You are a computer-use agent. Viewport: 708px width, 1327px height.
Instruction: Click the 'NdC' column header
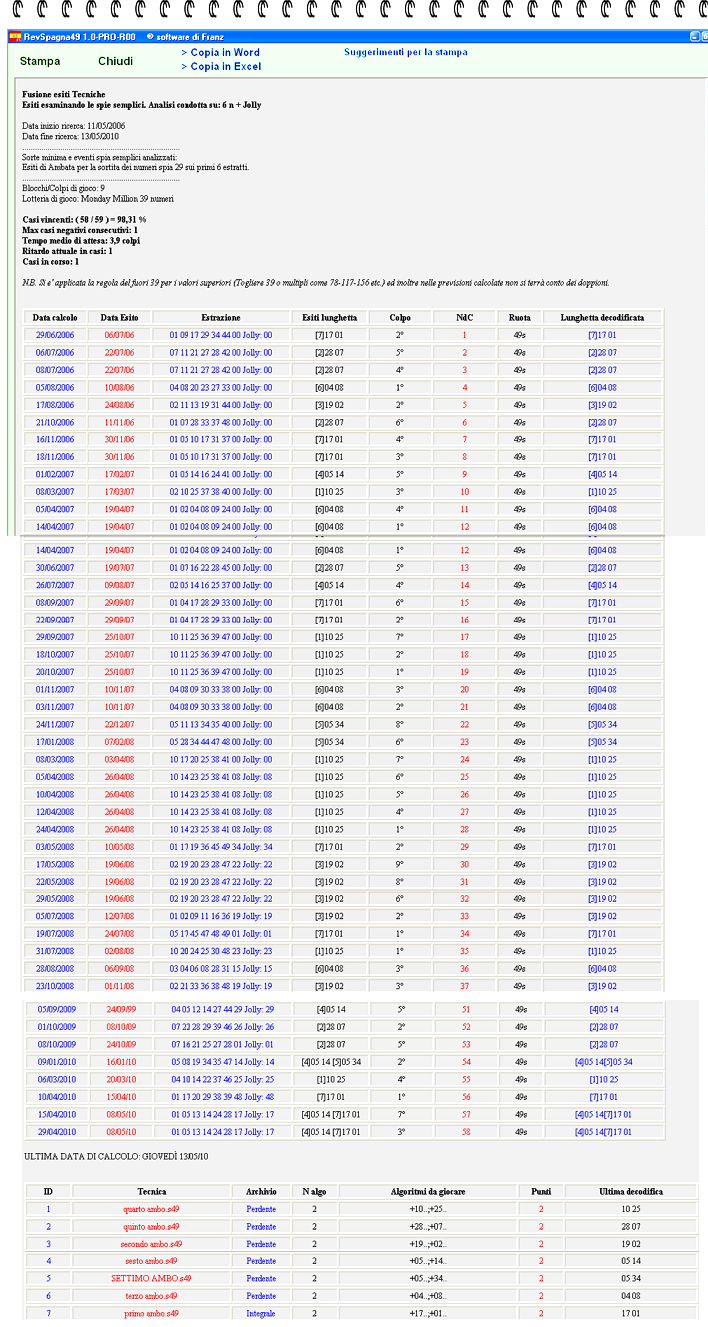tap(464, 317)
